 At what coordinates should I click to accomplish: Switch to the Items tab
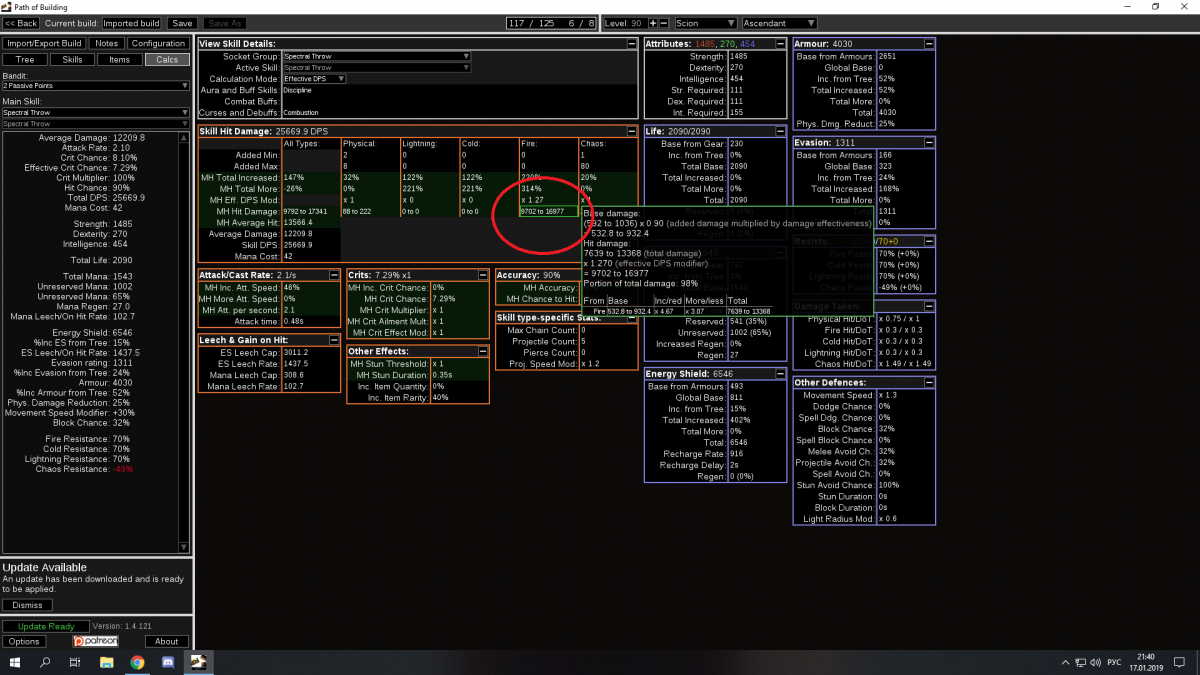(x=120, y=60)
